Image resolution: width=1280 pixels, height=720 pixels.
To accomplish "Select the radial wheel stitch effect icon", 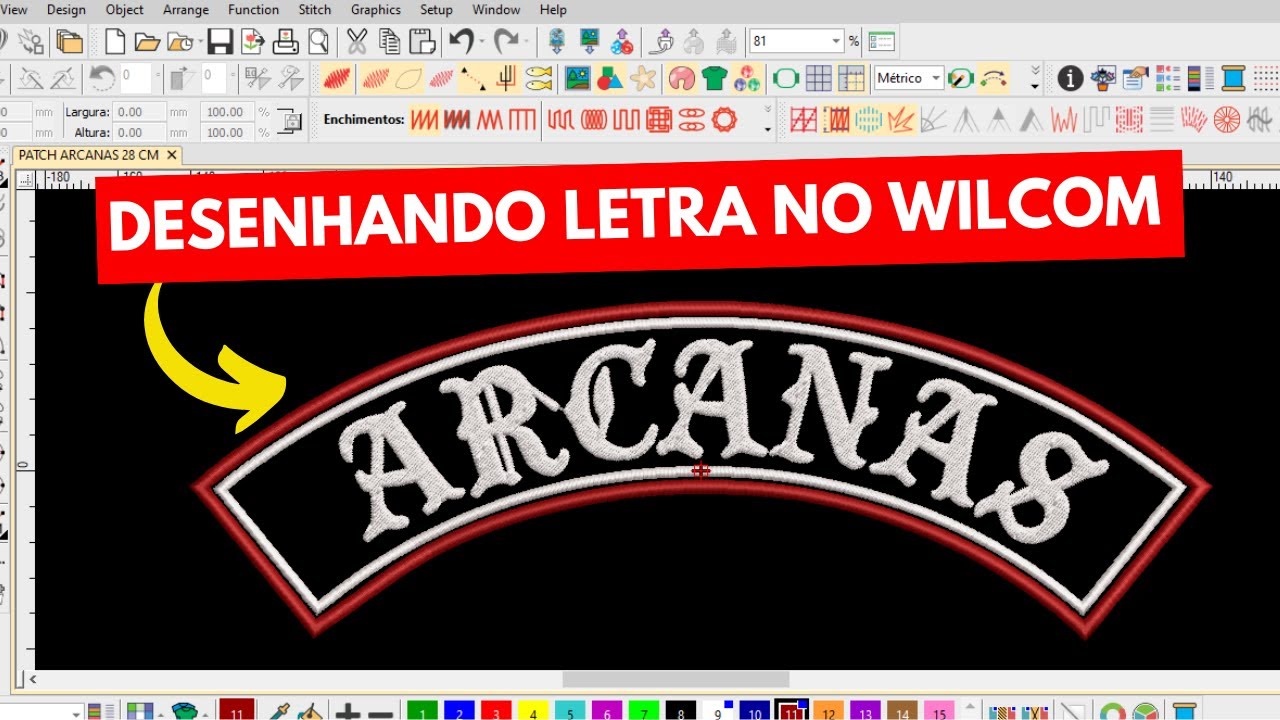I will 1227,121.
